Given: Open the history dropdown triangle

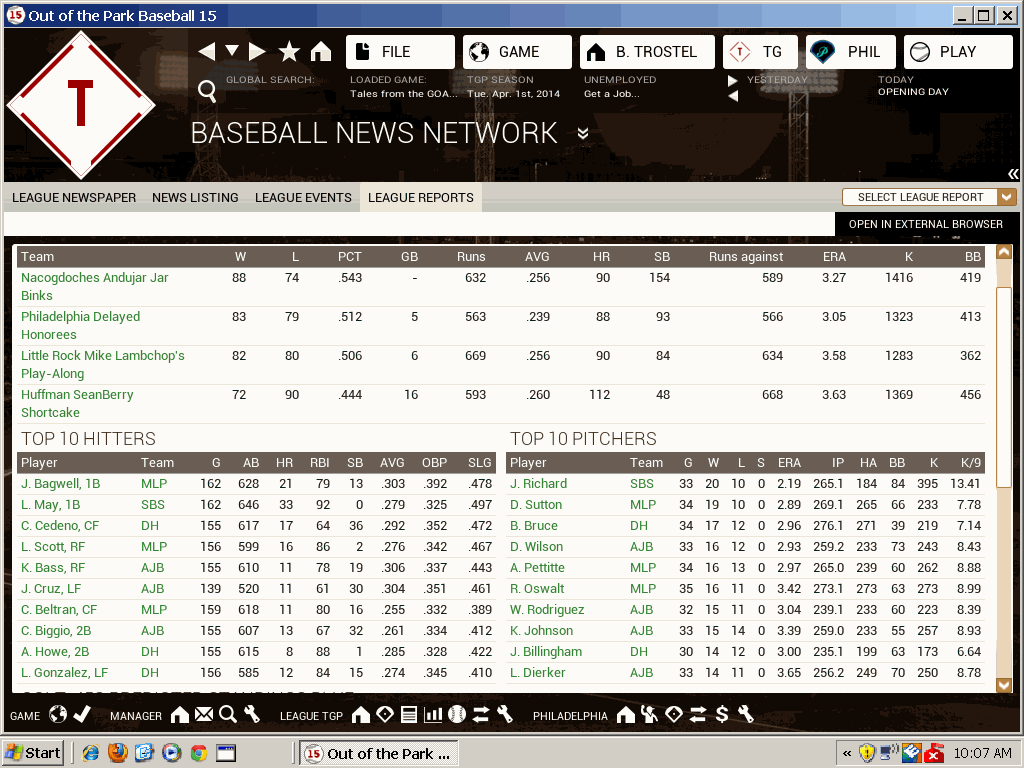Looking at the screenshot, I should pos(232,51).
